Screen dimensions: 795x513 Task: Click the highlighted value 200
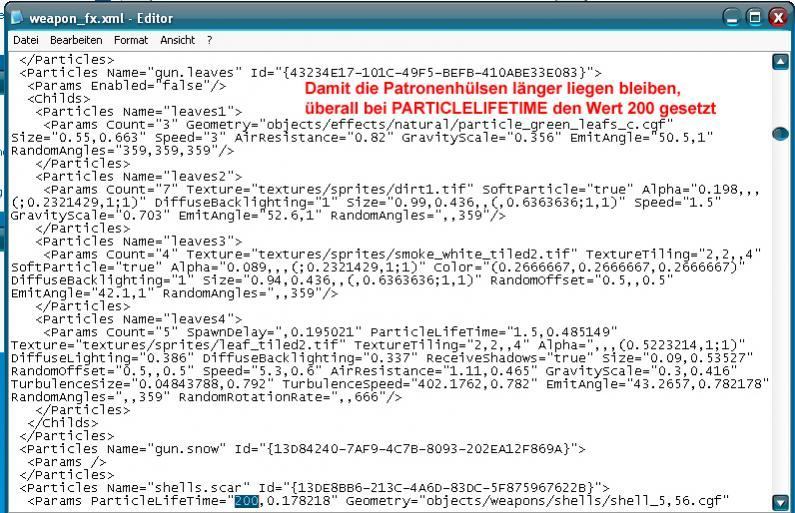[x=246, y=501]
